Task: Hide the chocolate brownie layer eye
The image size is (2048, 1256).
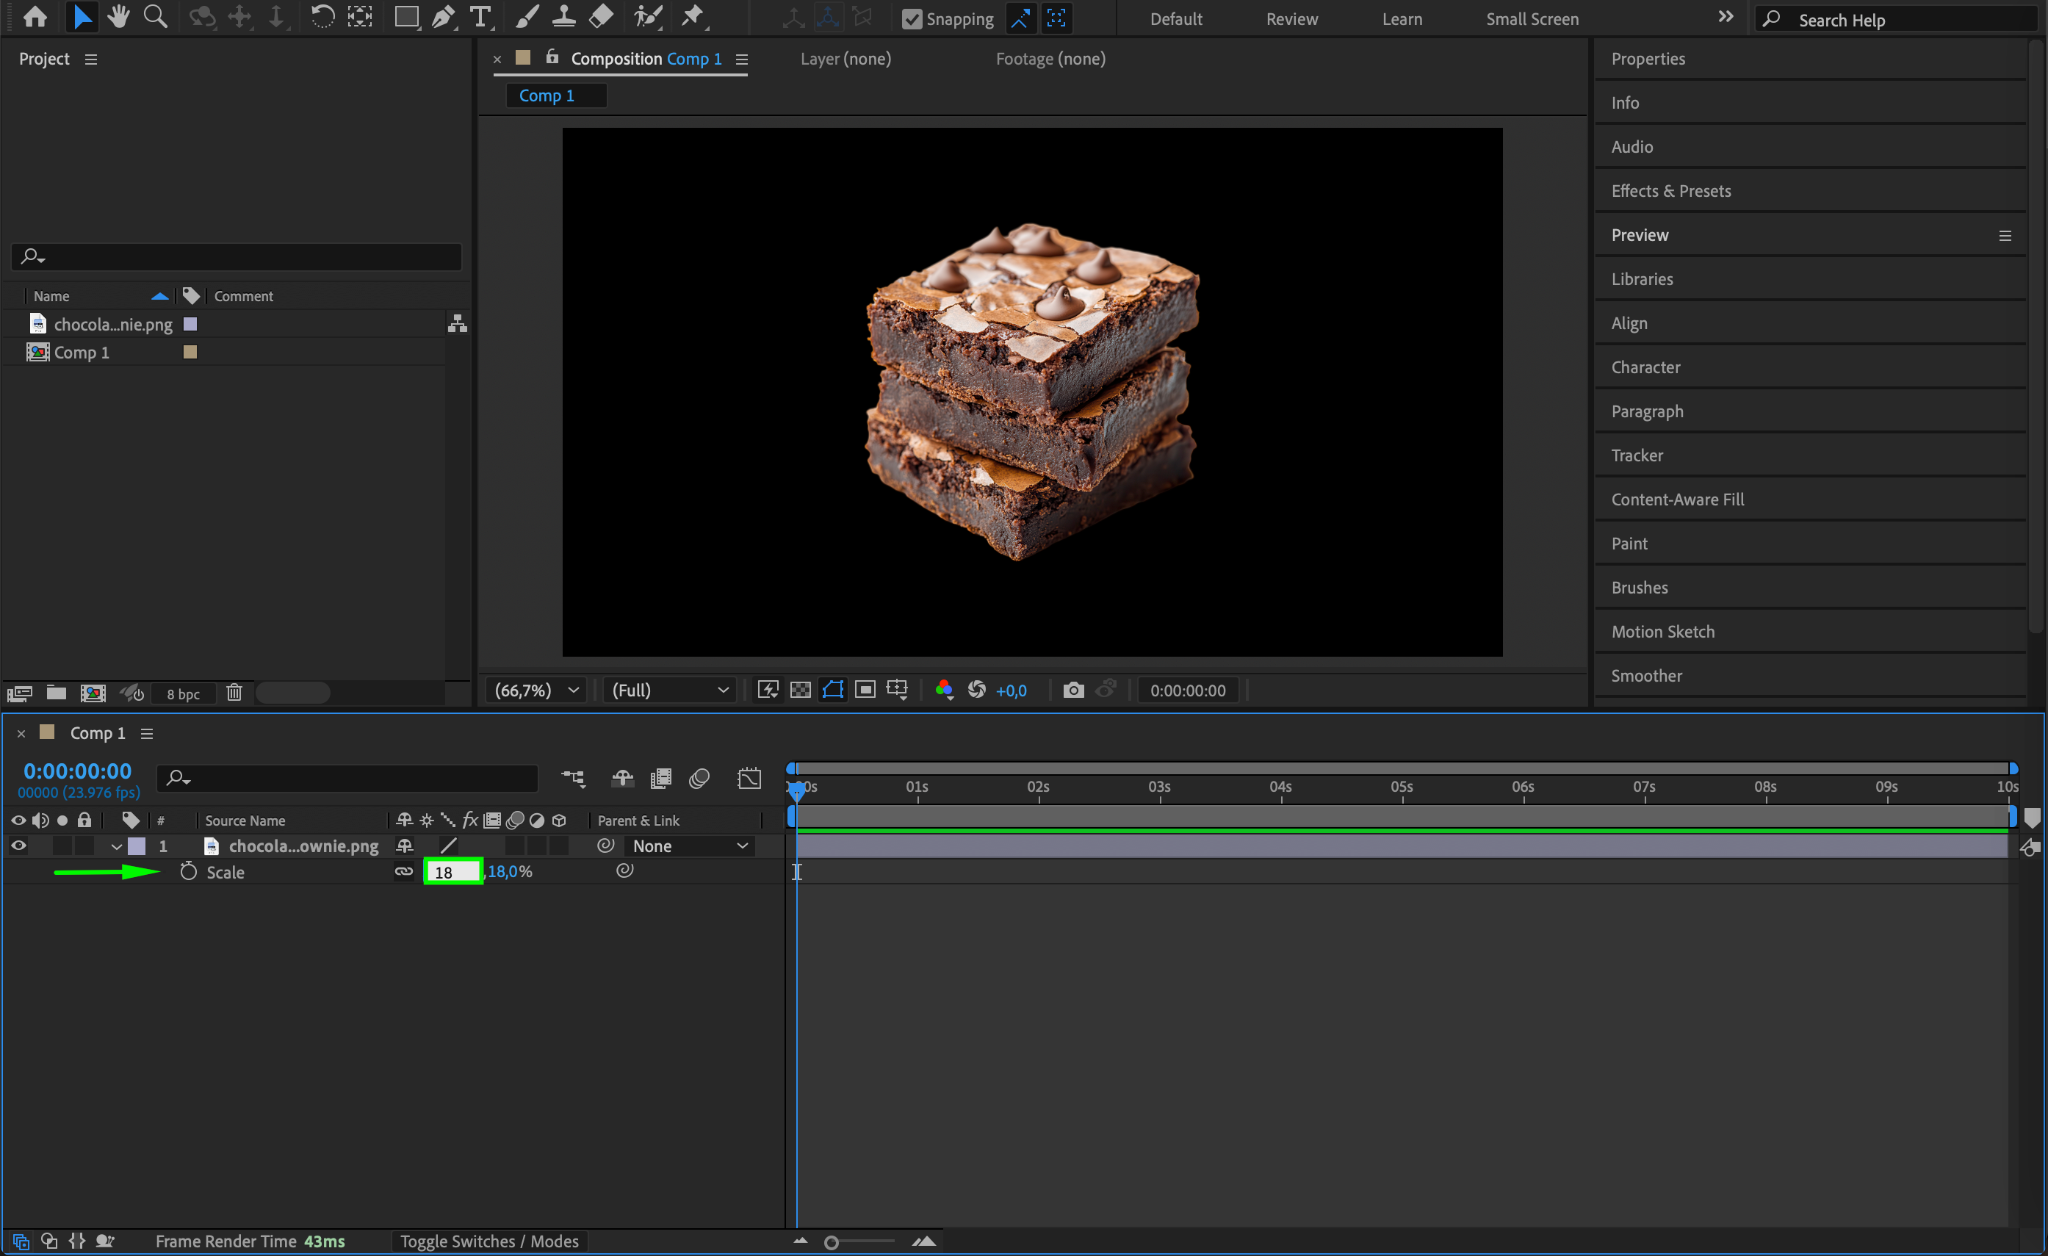Action: pos(18,846)
